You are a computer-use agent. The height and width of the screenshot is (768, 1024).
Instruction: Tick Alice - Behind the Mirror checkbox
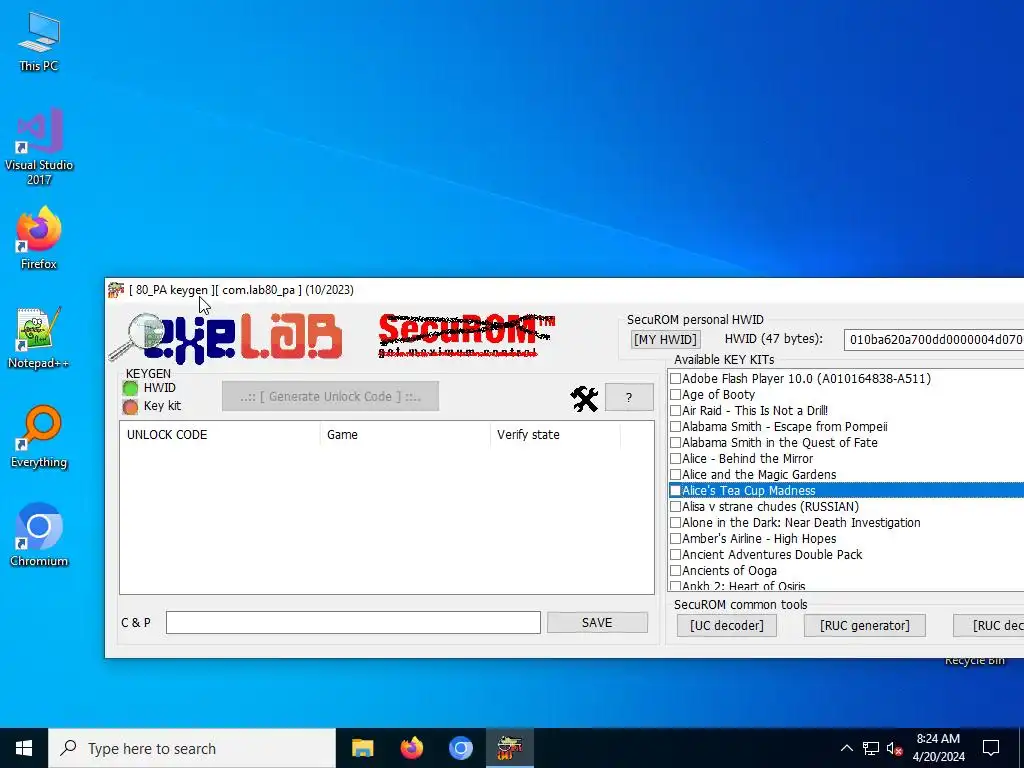coord(676,458)
